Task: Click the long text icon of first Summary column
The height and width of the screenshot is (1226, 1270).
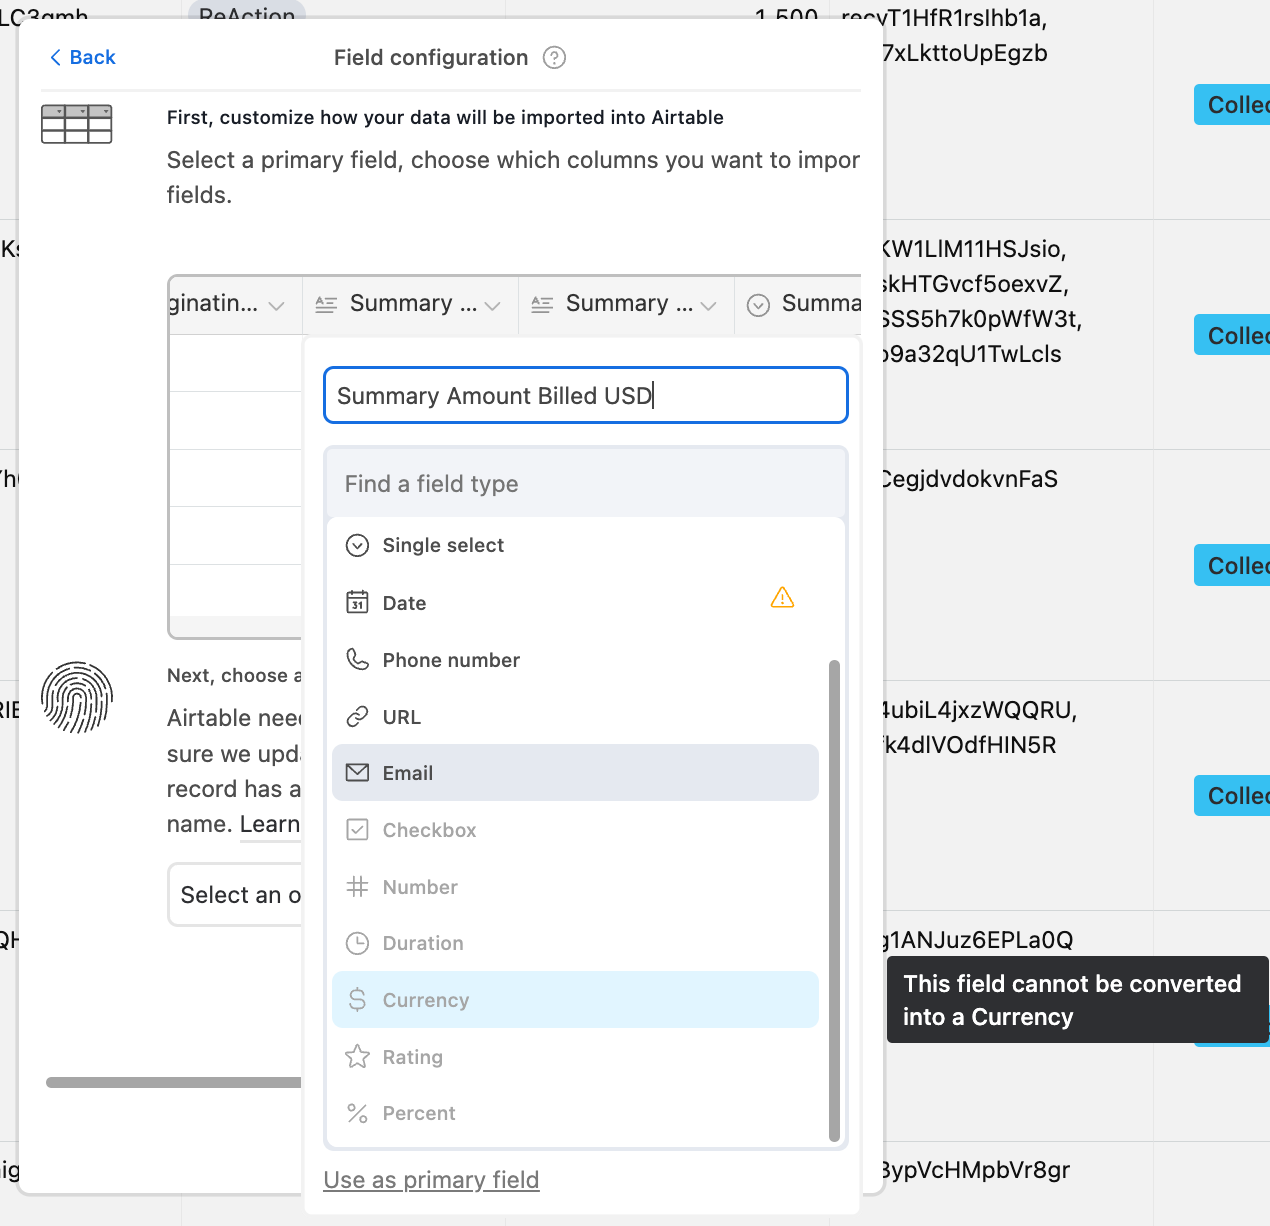Action: [x=326, y=305]
